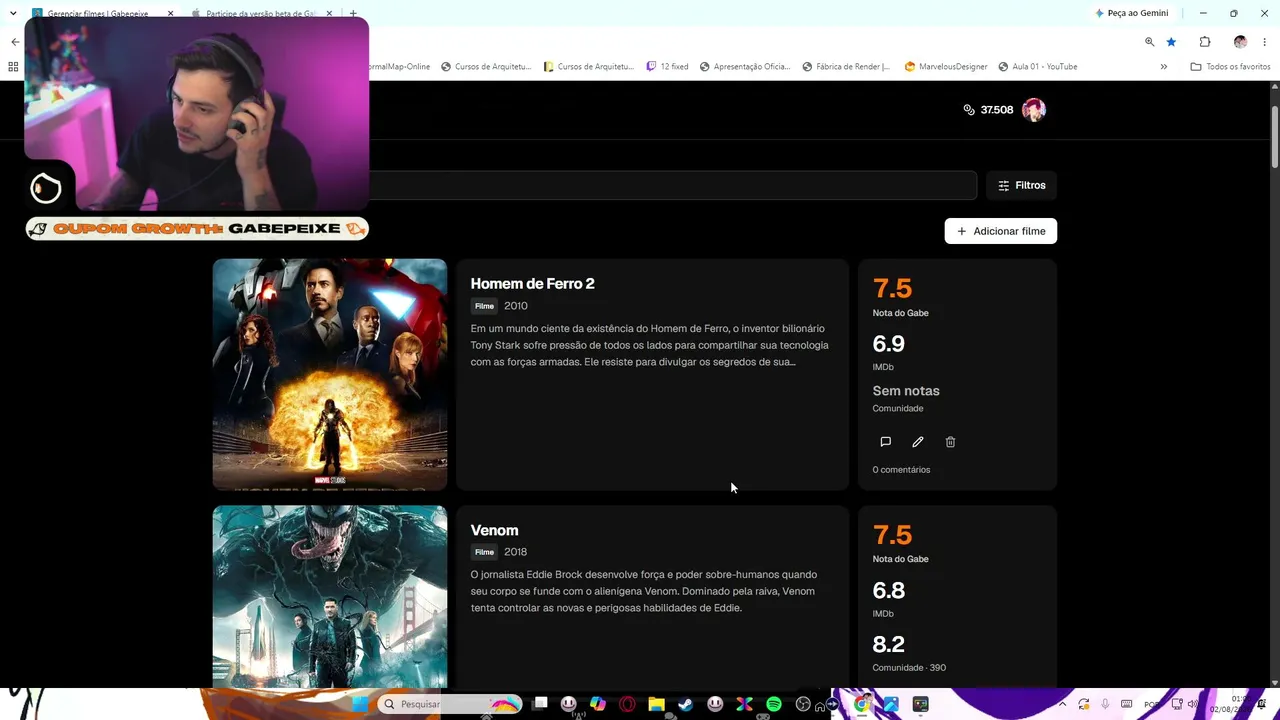Open the browser zoom magnifier icon

[x=1149, y=42]
